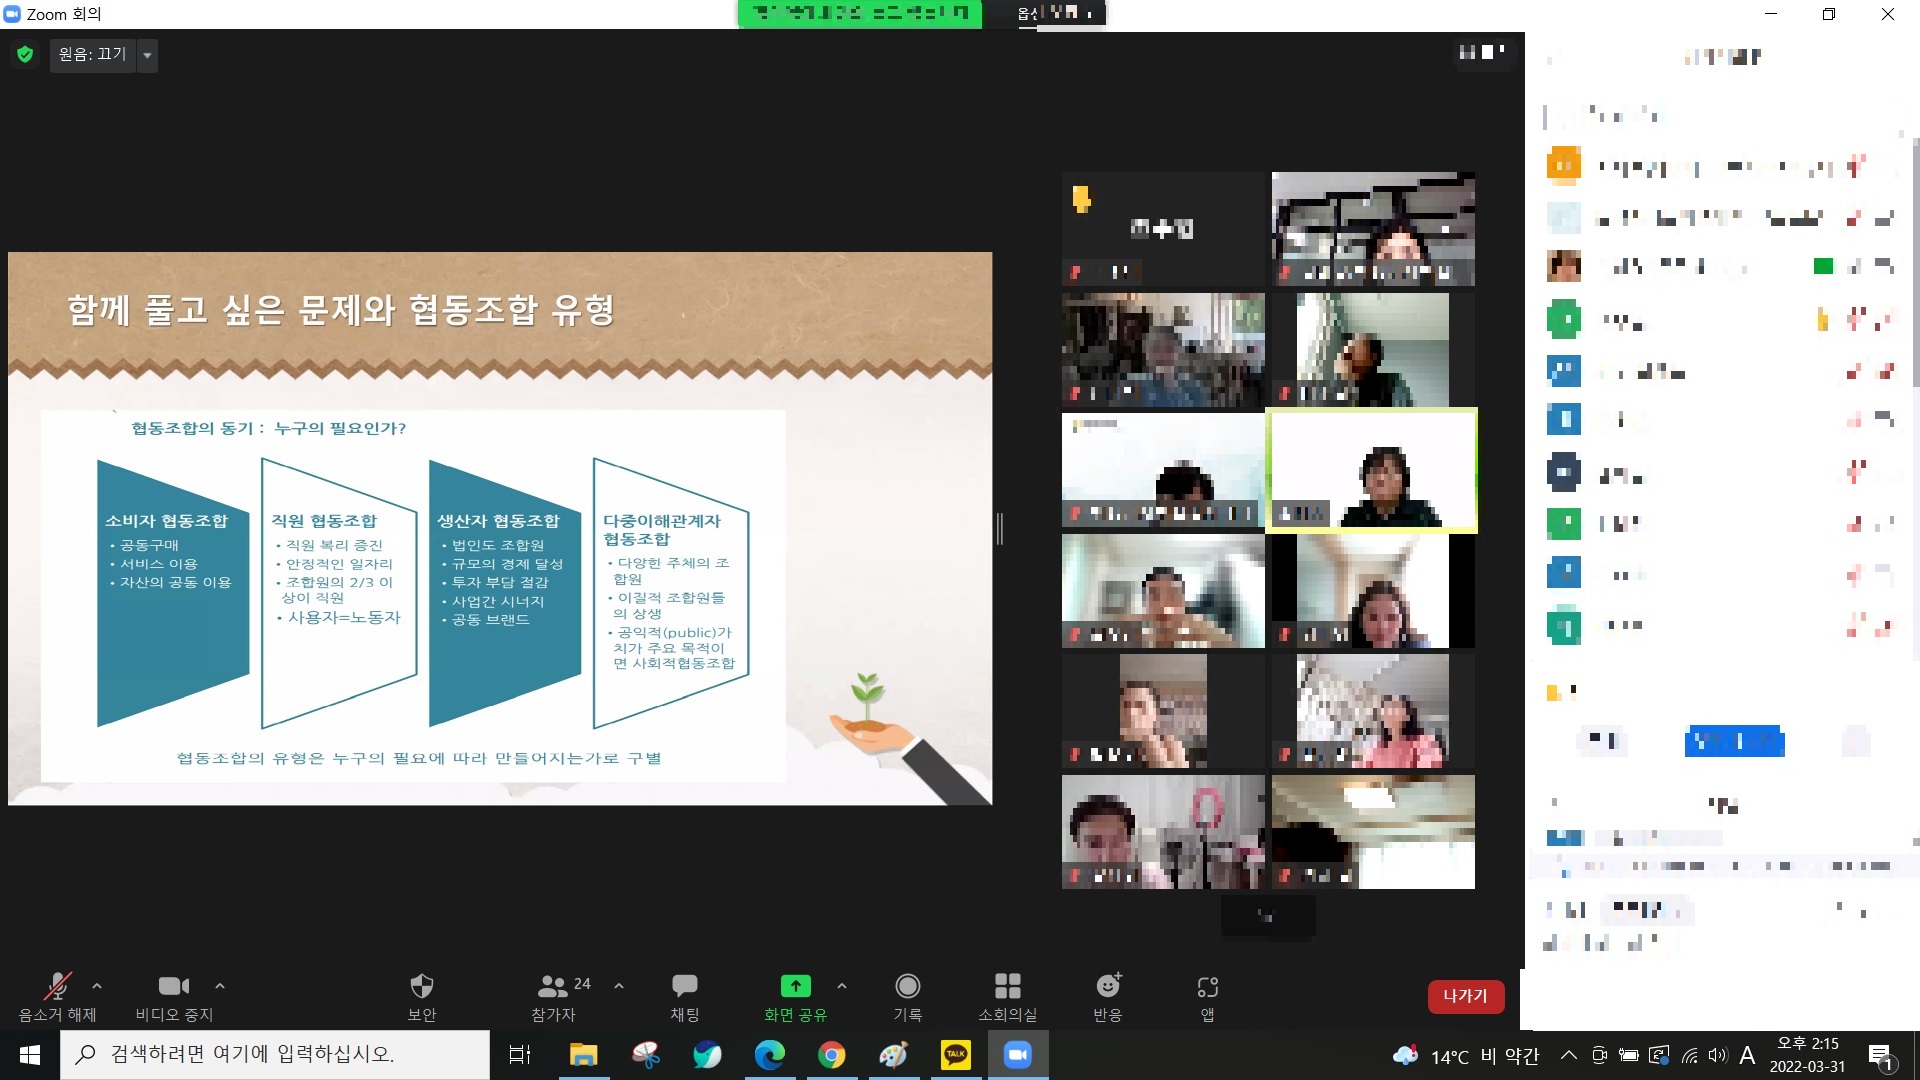Click slide heading 생산자 협동조합

(x=498, y=521)
